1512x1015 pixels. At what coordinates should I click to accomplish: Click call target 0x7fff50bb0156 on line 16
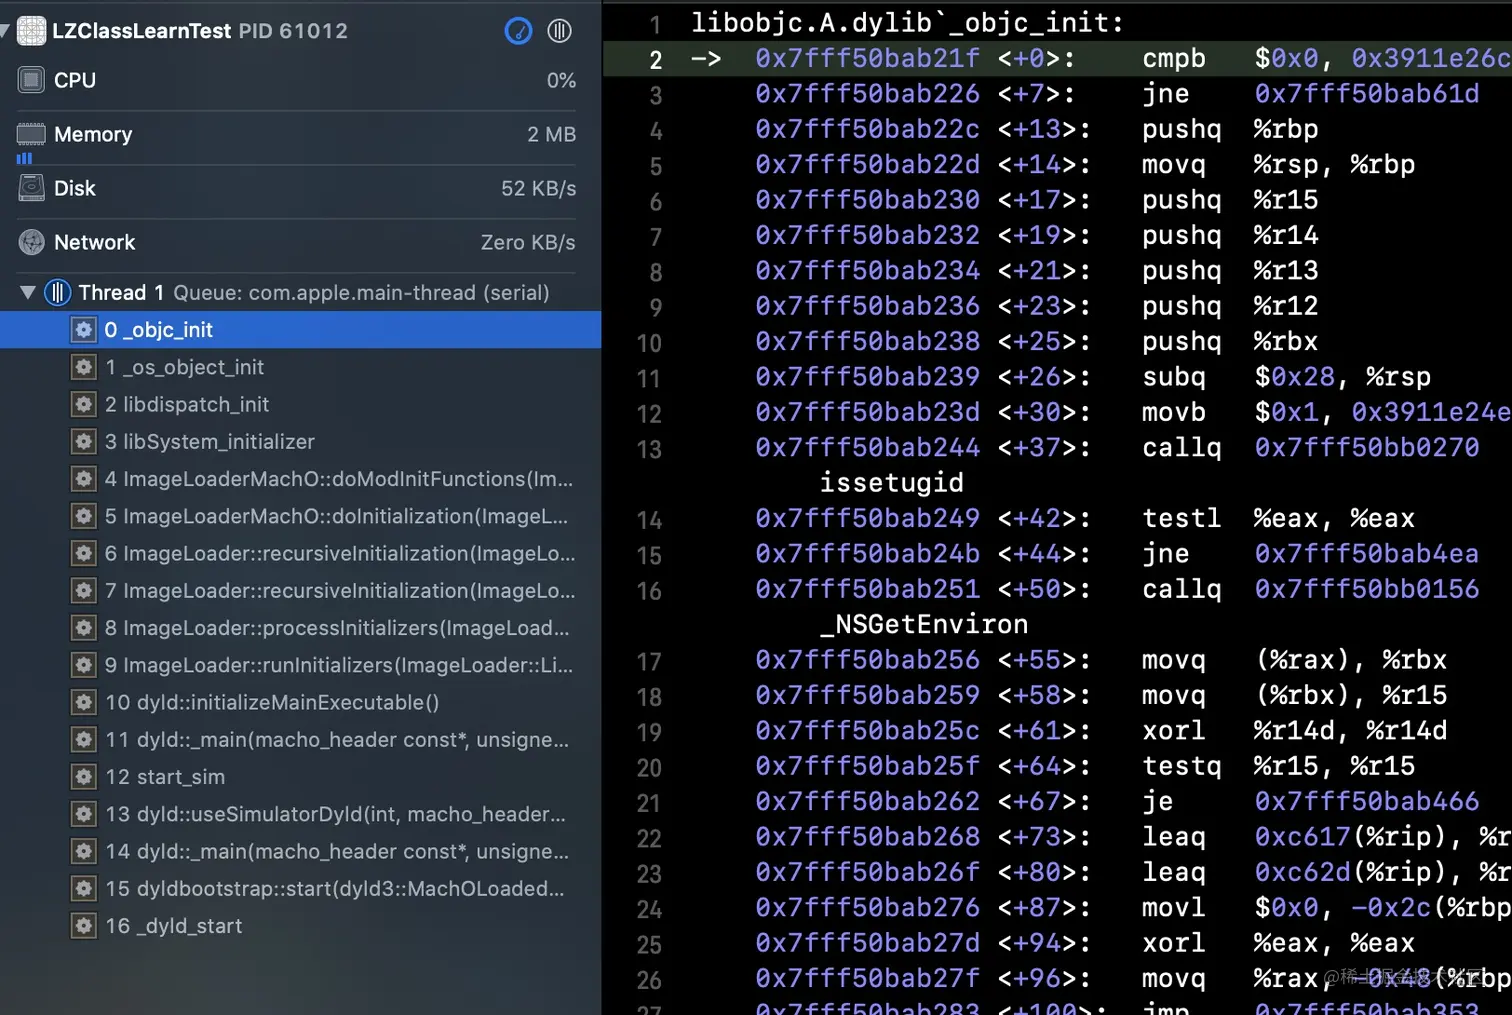(x=1366, y=589)
